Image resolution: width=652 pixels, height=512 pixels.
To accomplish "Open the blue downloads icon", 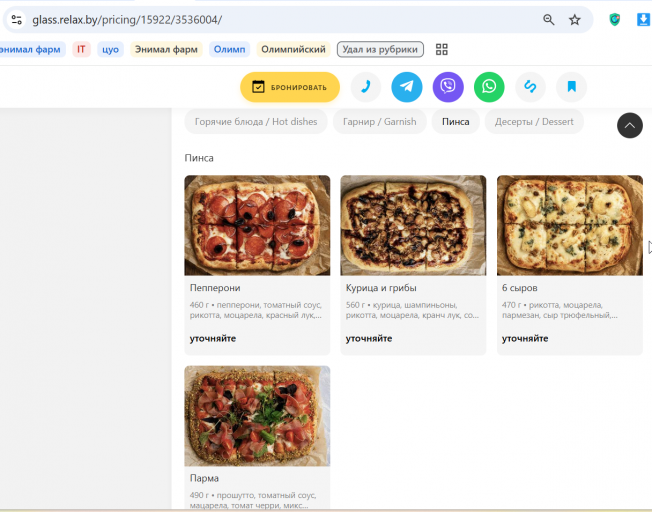I will (x=644, y=20).
